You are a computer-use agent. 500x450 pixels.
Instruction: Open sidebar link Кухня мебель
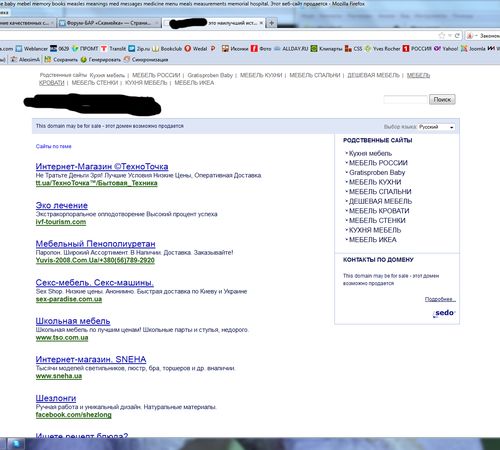pos(370,153)
